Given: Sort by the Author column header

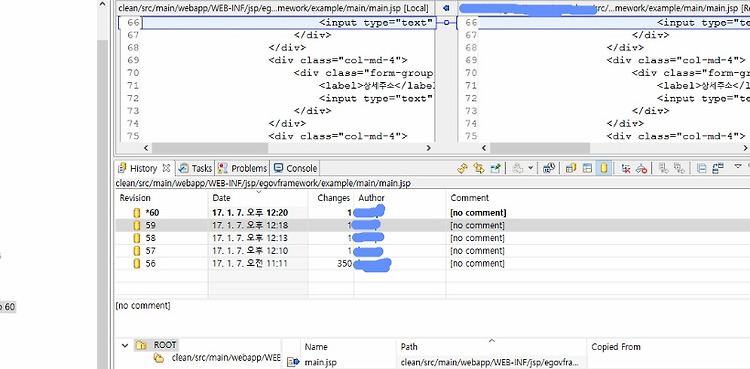Looking at the screenshot, I should coord(399,198).
